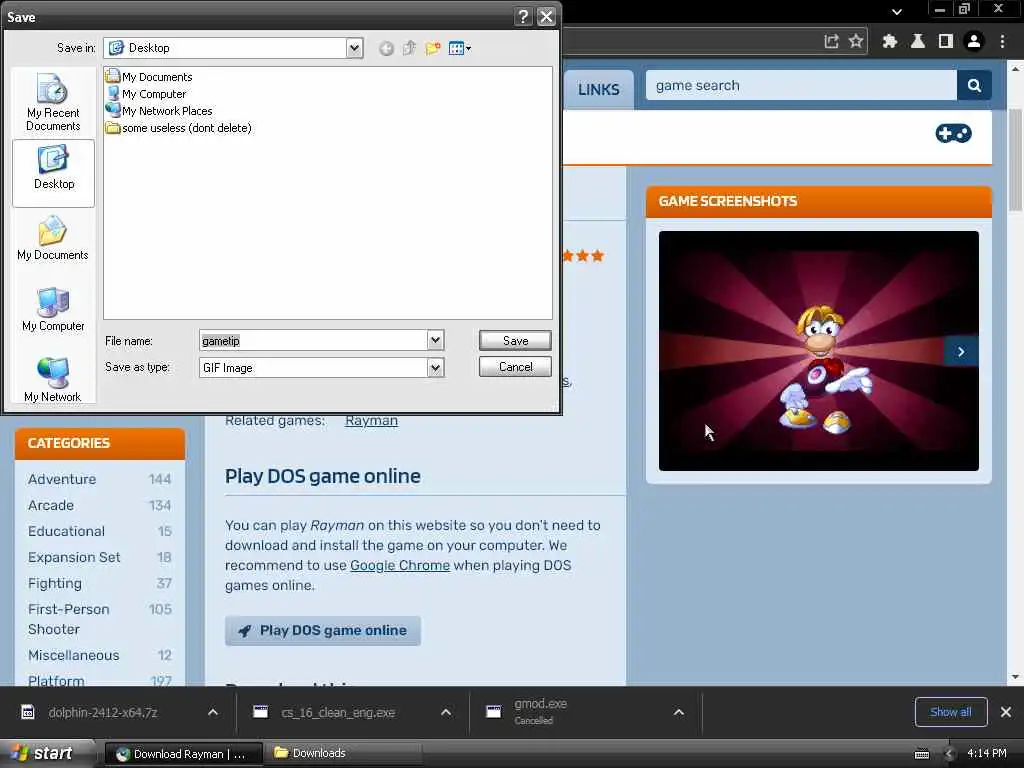The width and height of the screenshot is (1024, 768).
Task: Click the Cancel button in Save dialog
Action: tap(515, 367)
